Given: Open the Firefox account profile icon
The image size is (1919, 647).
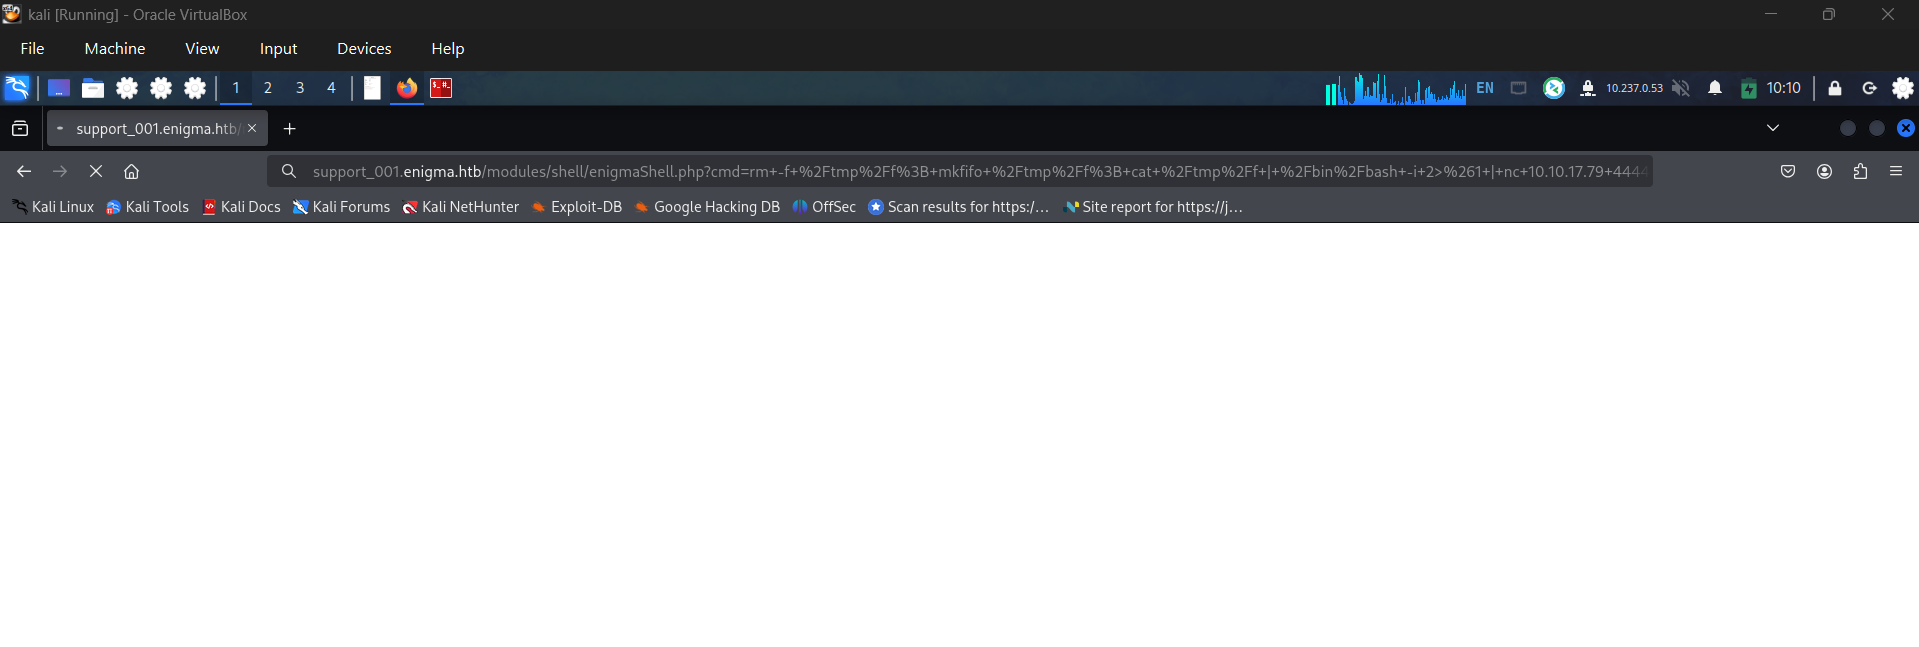Looking at the screenshot, I should tap(1824, 172).
